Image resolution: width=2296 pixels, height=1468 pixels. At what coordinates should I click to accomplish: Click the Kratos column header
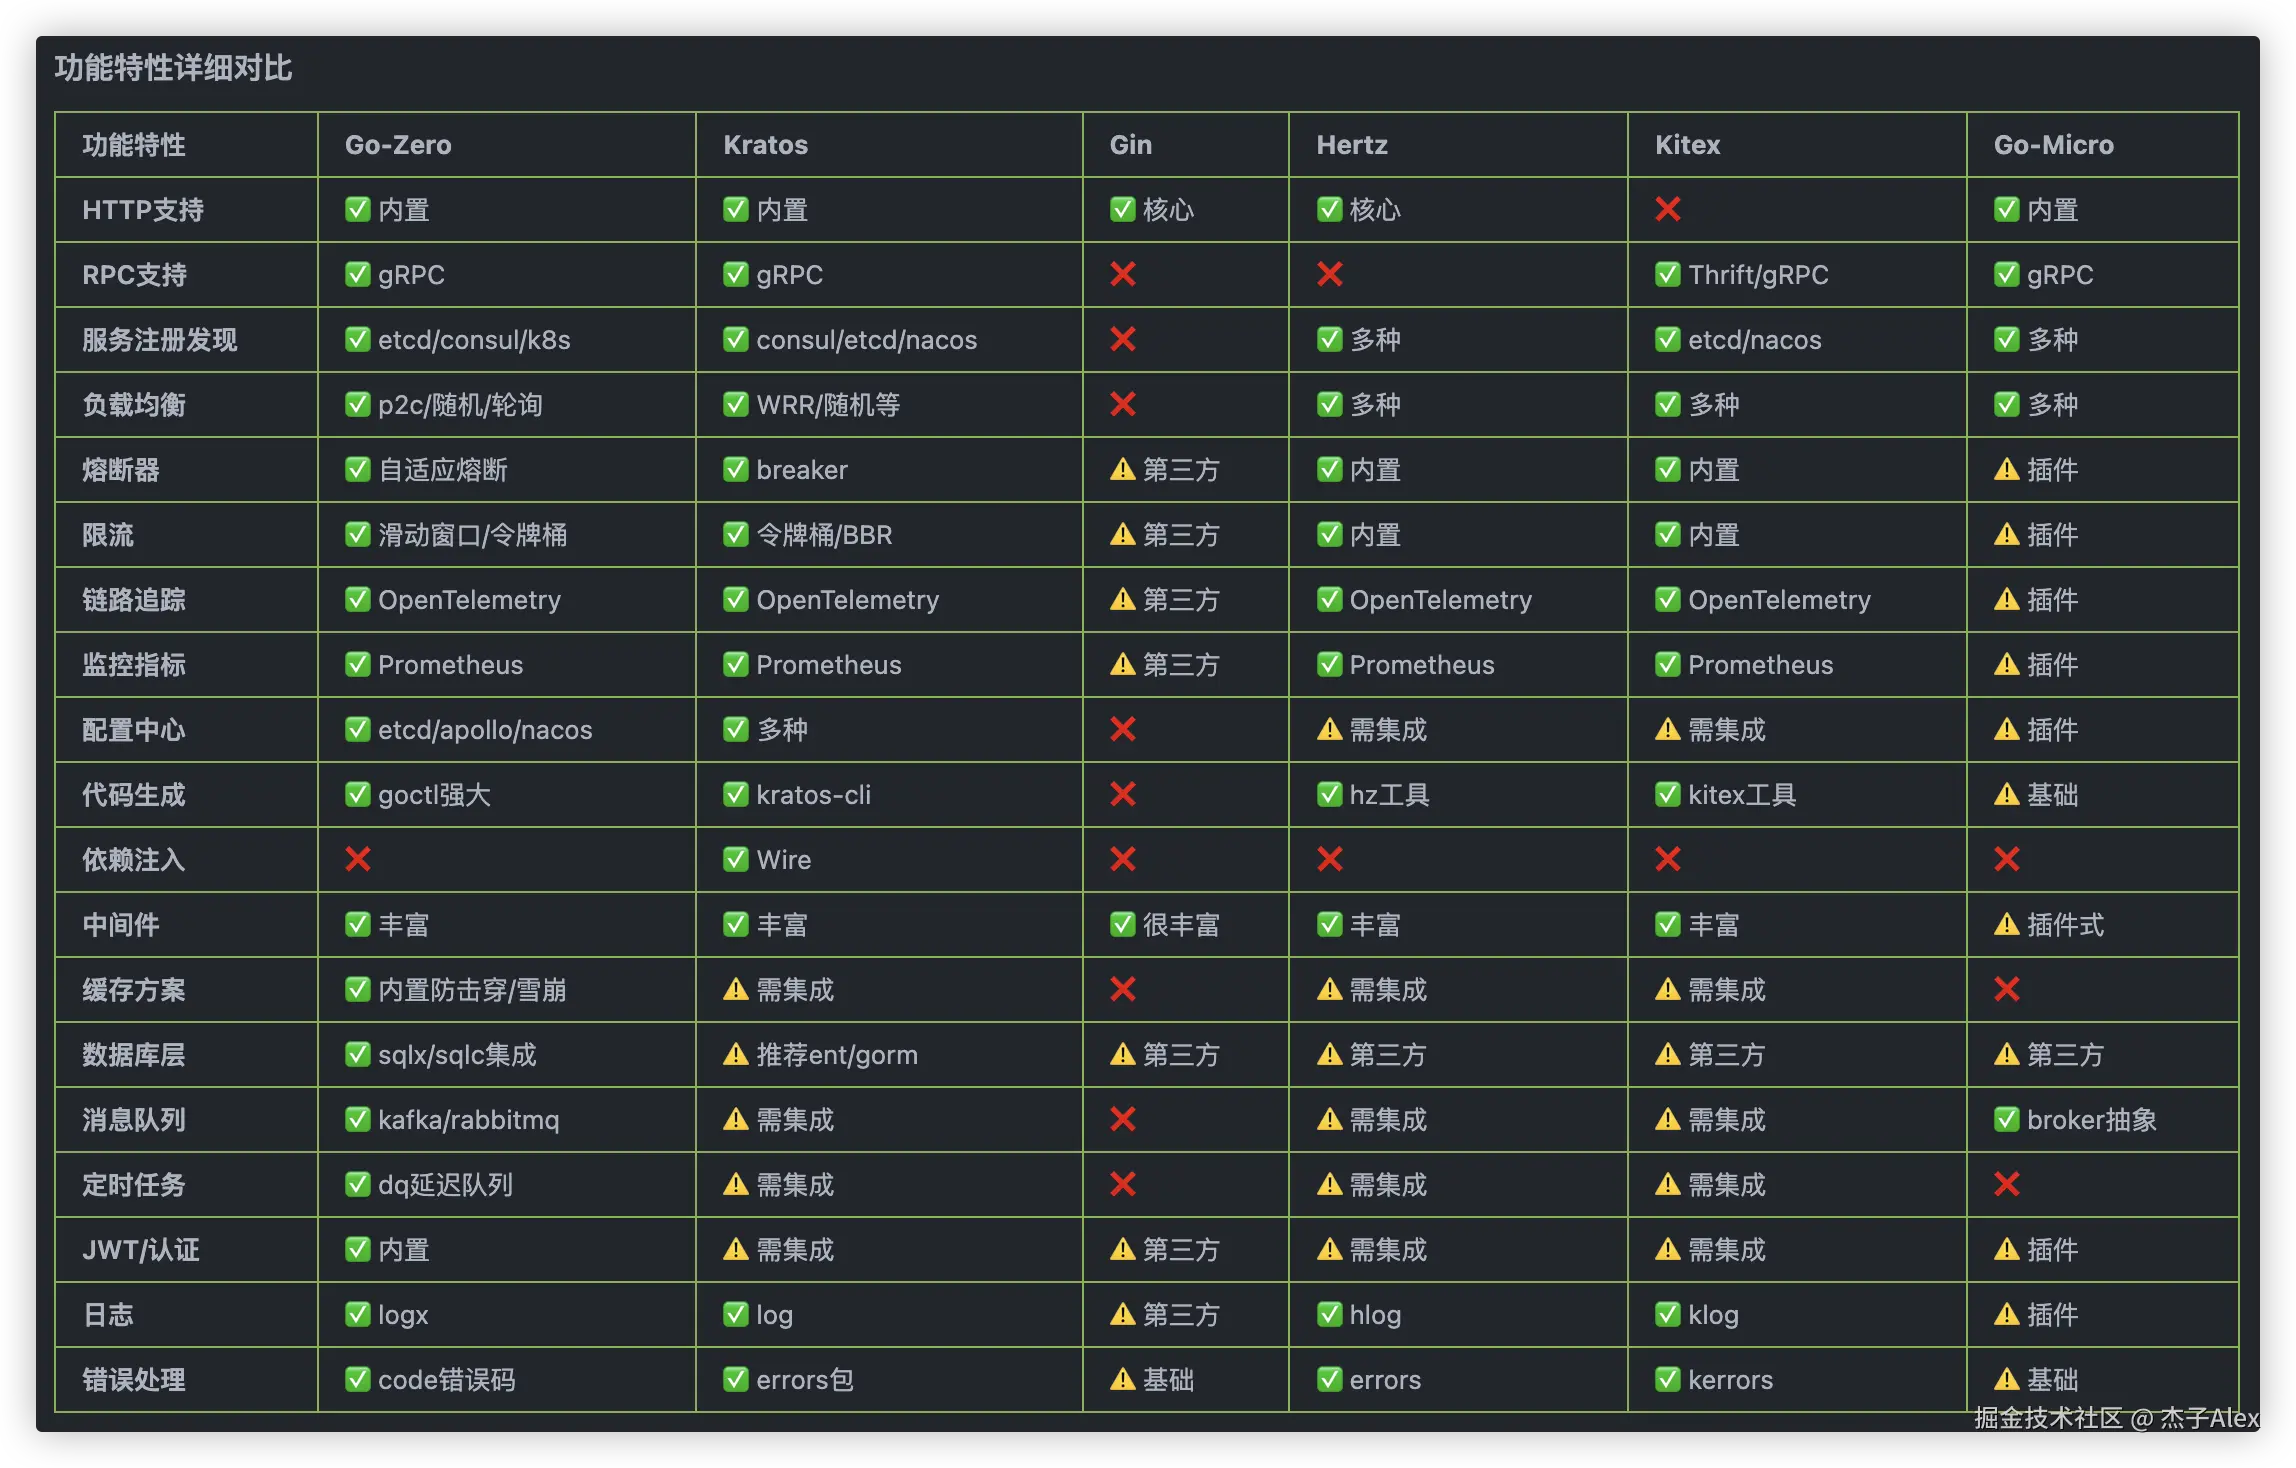coord(765,145)
